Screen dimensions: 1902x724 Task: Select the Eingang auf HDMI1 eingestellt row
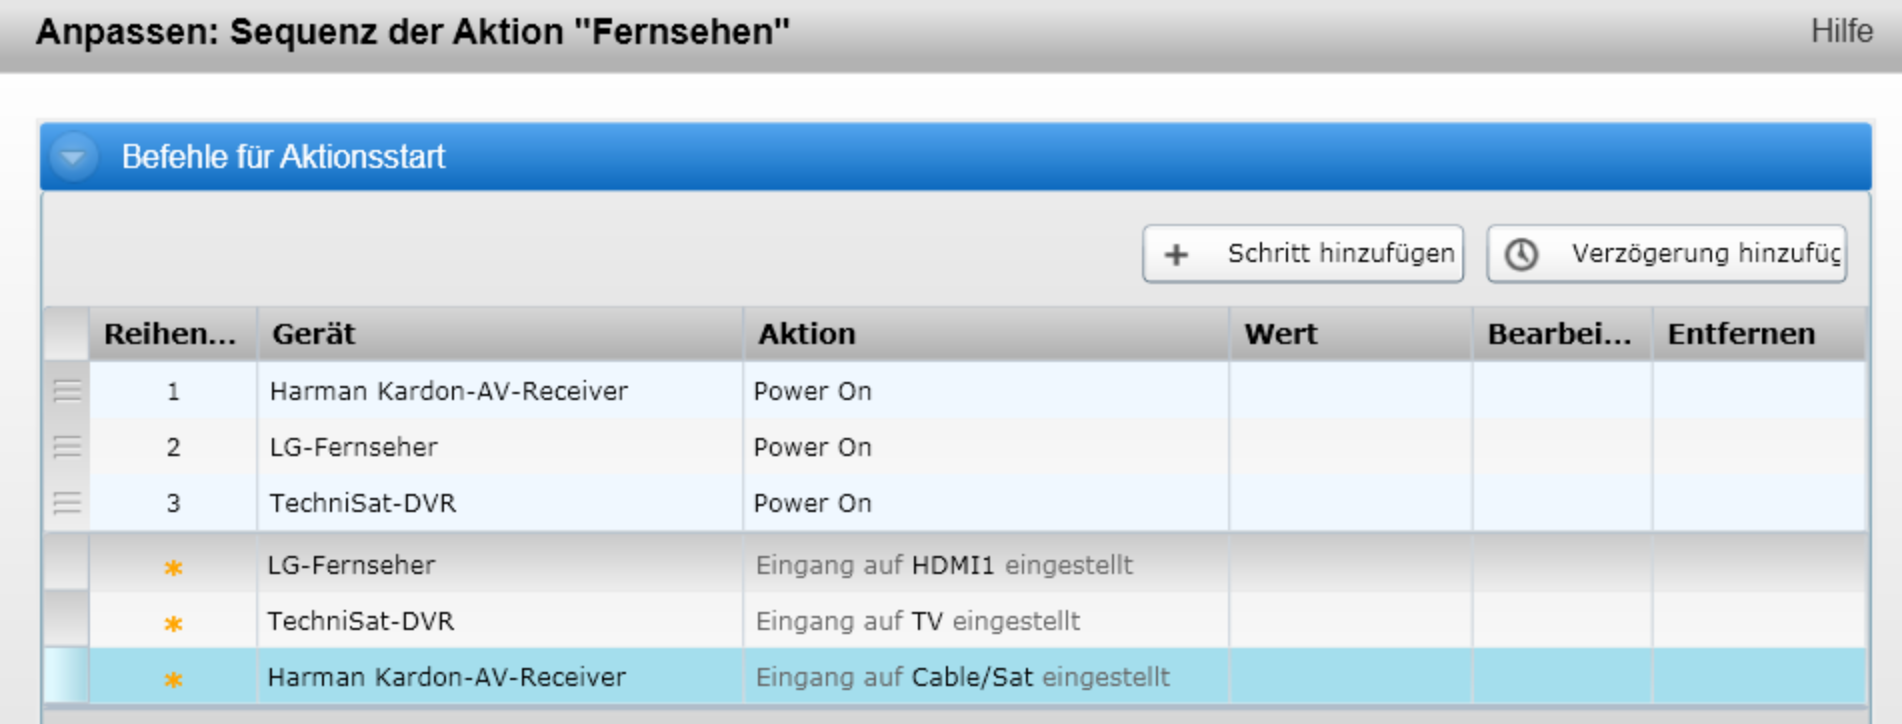[x=955, y=565]
